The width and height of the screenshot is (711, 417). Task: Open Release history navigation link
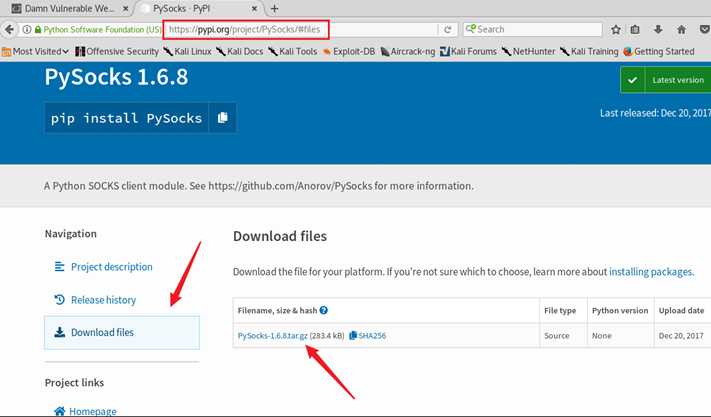[x=103, y=300]
